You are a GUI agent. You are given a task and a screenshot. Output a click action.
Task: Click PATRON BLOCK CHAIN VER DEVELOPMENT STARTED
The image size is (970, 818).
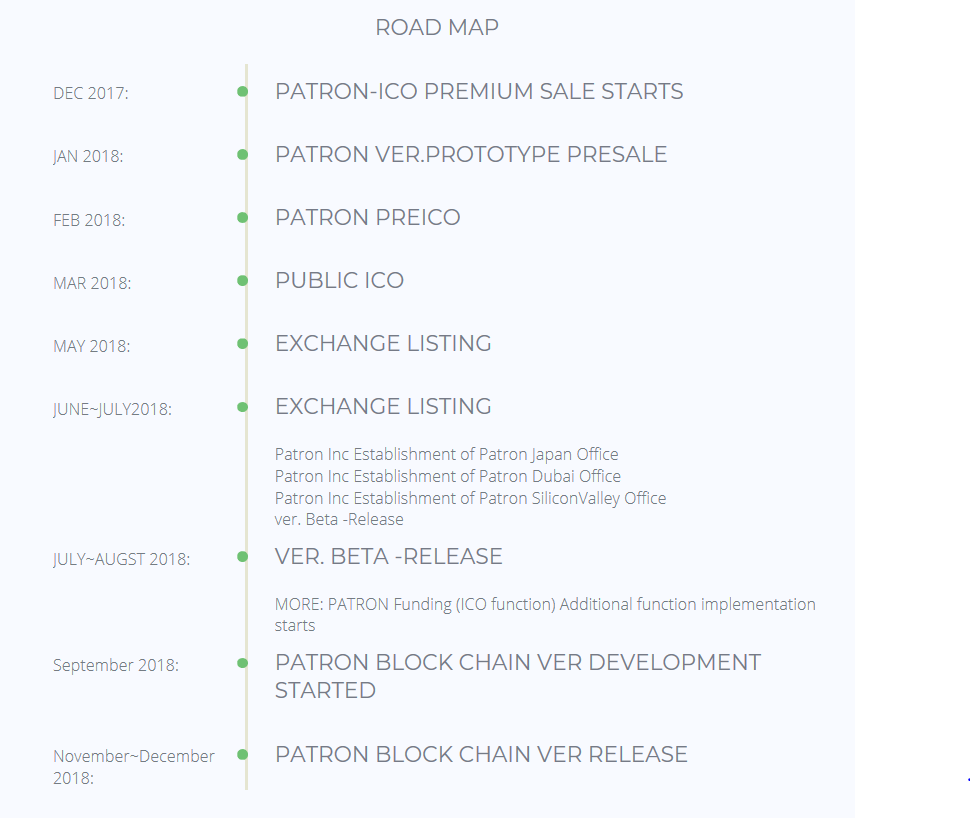pyautogui.click(x=518, y=676)
